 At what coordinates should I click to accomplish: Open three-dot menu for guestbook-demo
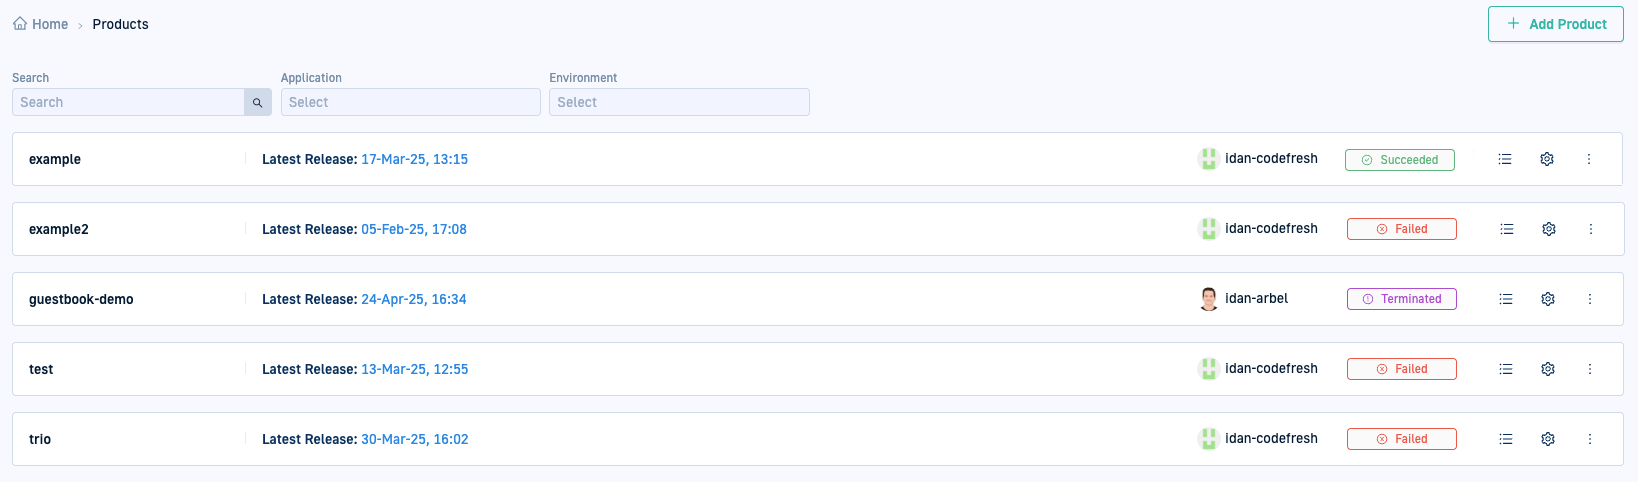1589,299
